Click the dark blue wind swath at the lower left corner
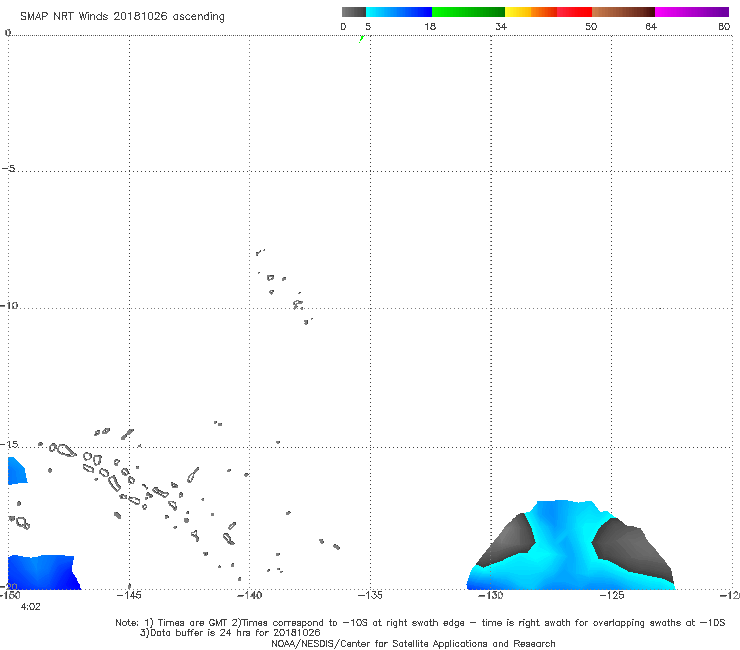Image resolution: width=740 pixels, height=650 pixels. click(x=42, y=572)
